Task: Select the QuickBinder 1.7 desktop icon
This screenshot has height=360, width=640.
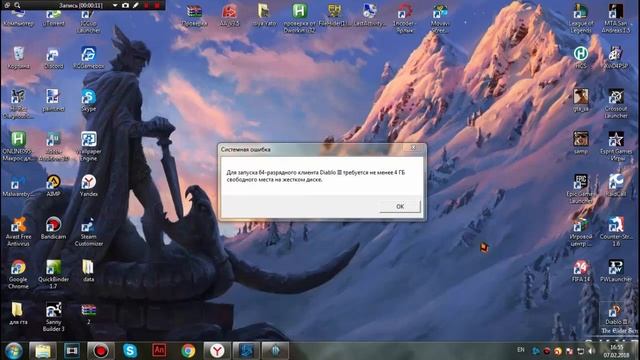Action: (53, 275)
